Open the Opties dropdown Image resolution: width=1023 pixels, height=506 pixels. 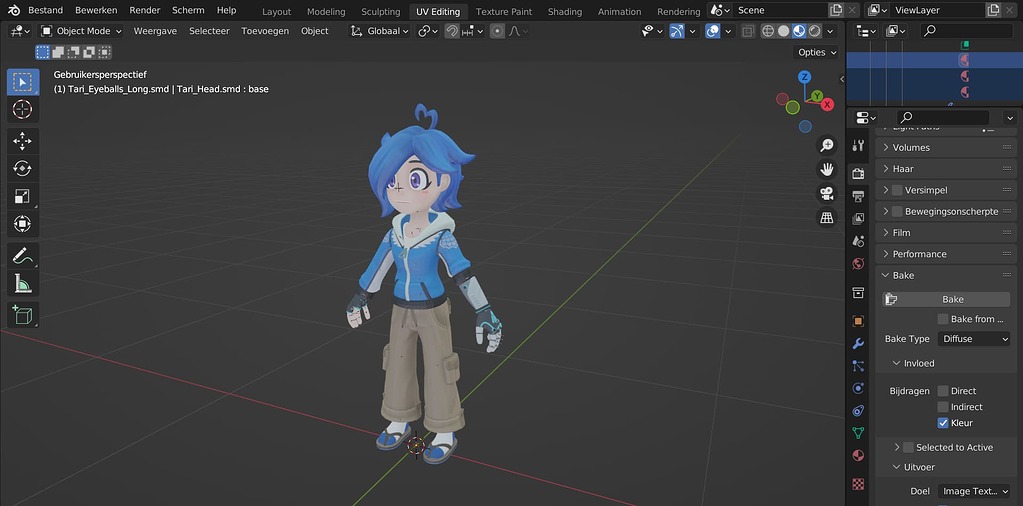click(816, 52)
